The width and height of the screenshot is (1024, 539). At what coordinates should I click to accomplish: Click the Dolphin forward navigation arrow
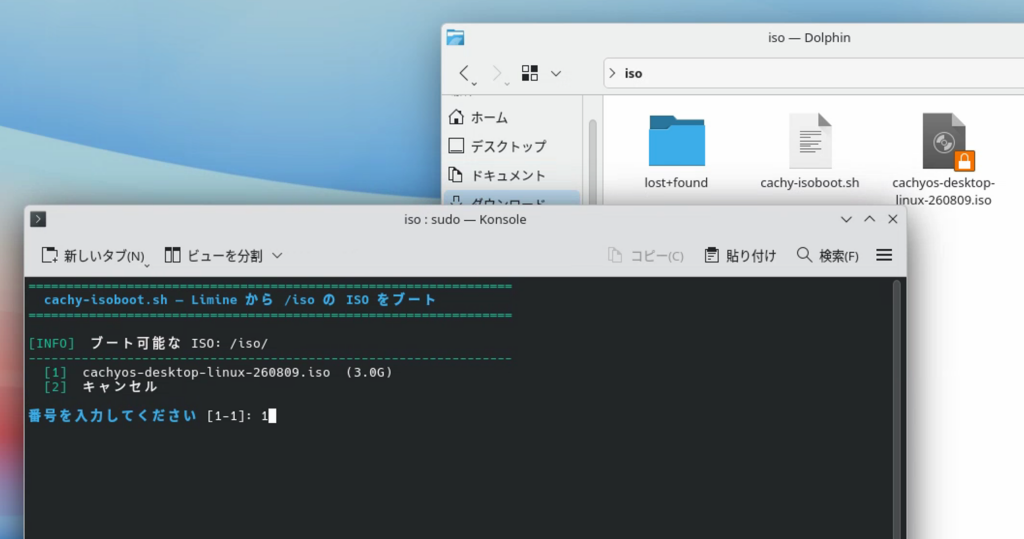point(496,73)
